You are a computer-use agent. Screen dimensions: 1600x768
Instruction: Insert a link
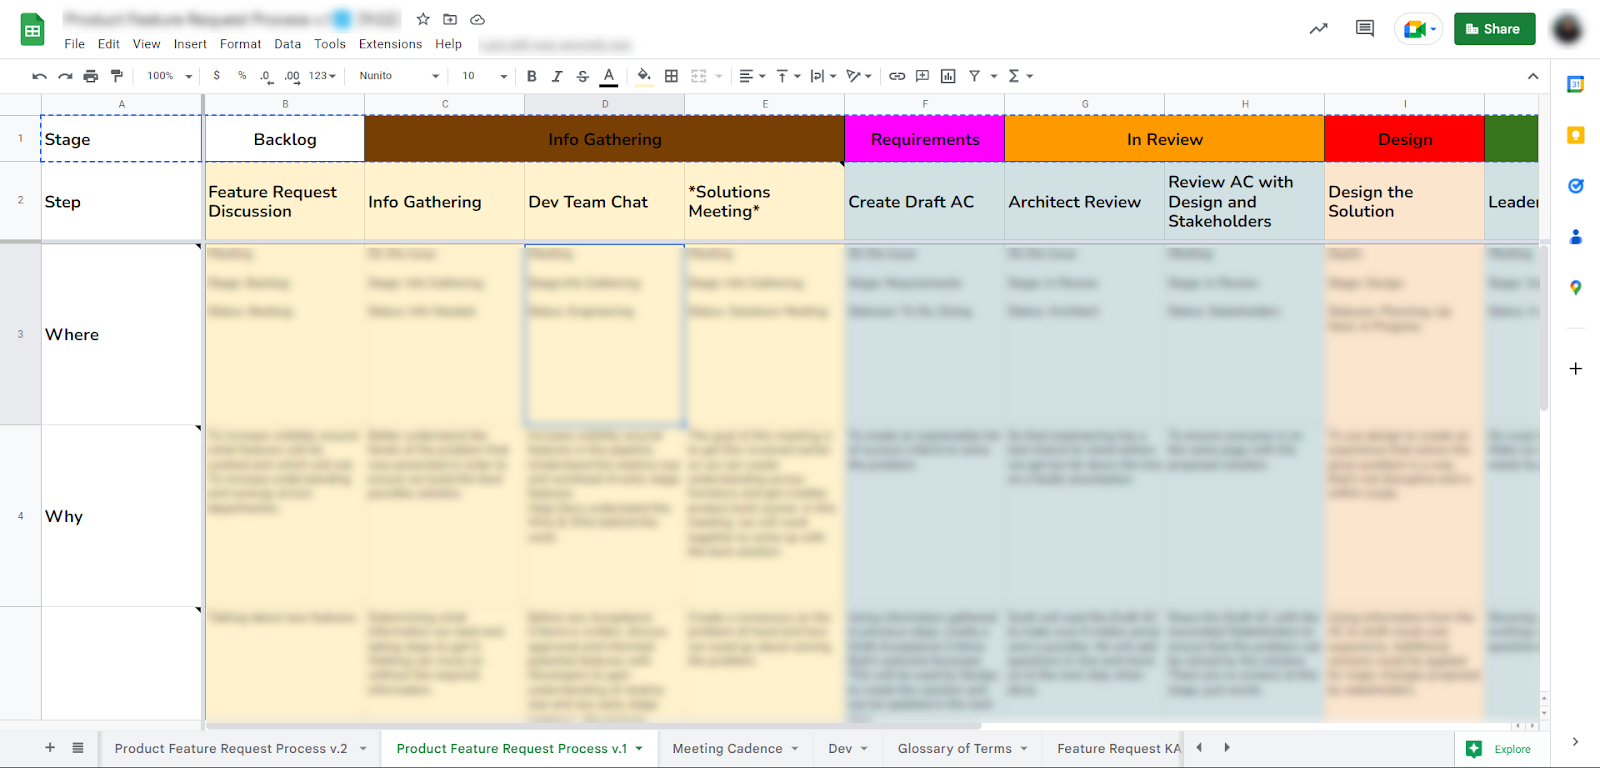pyautogui.click(x=897, y=76)
